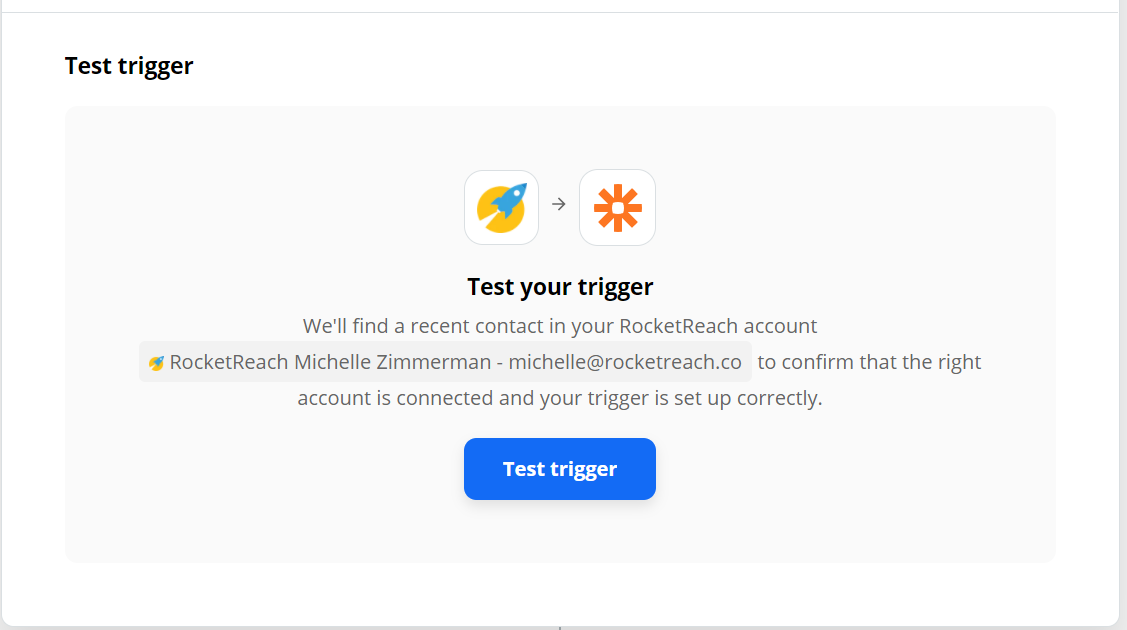Viewport: 1127px width, 630px height.
Task: Click the small rocket icon in account chip
Action: [x=156, y=363]
